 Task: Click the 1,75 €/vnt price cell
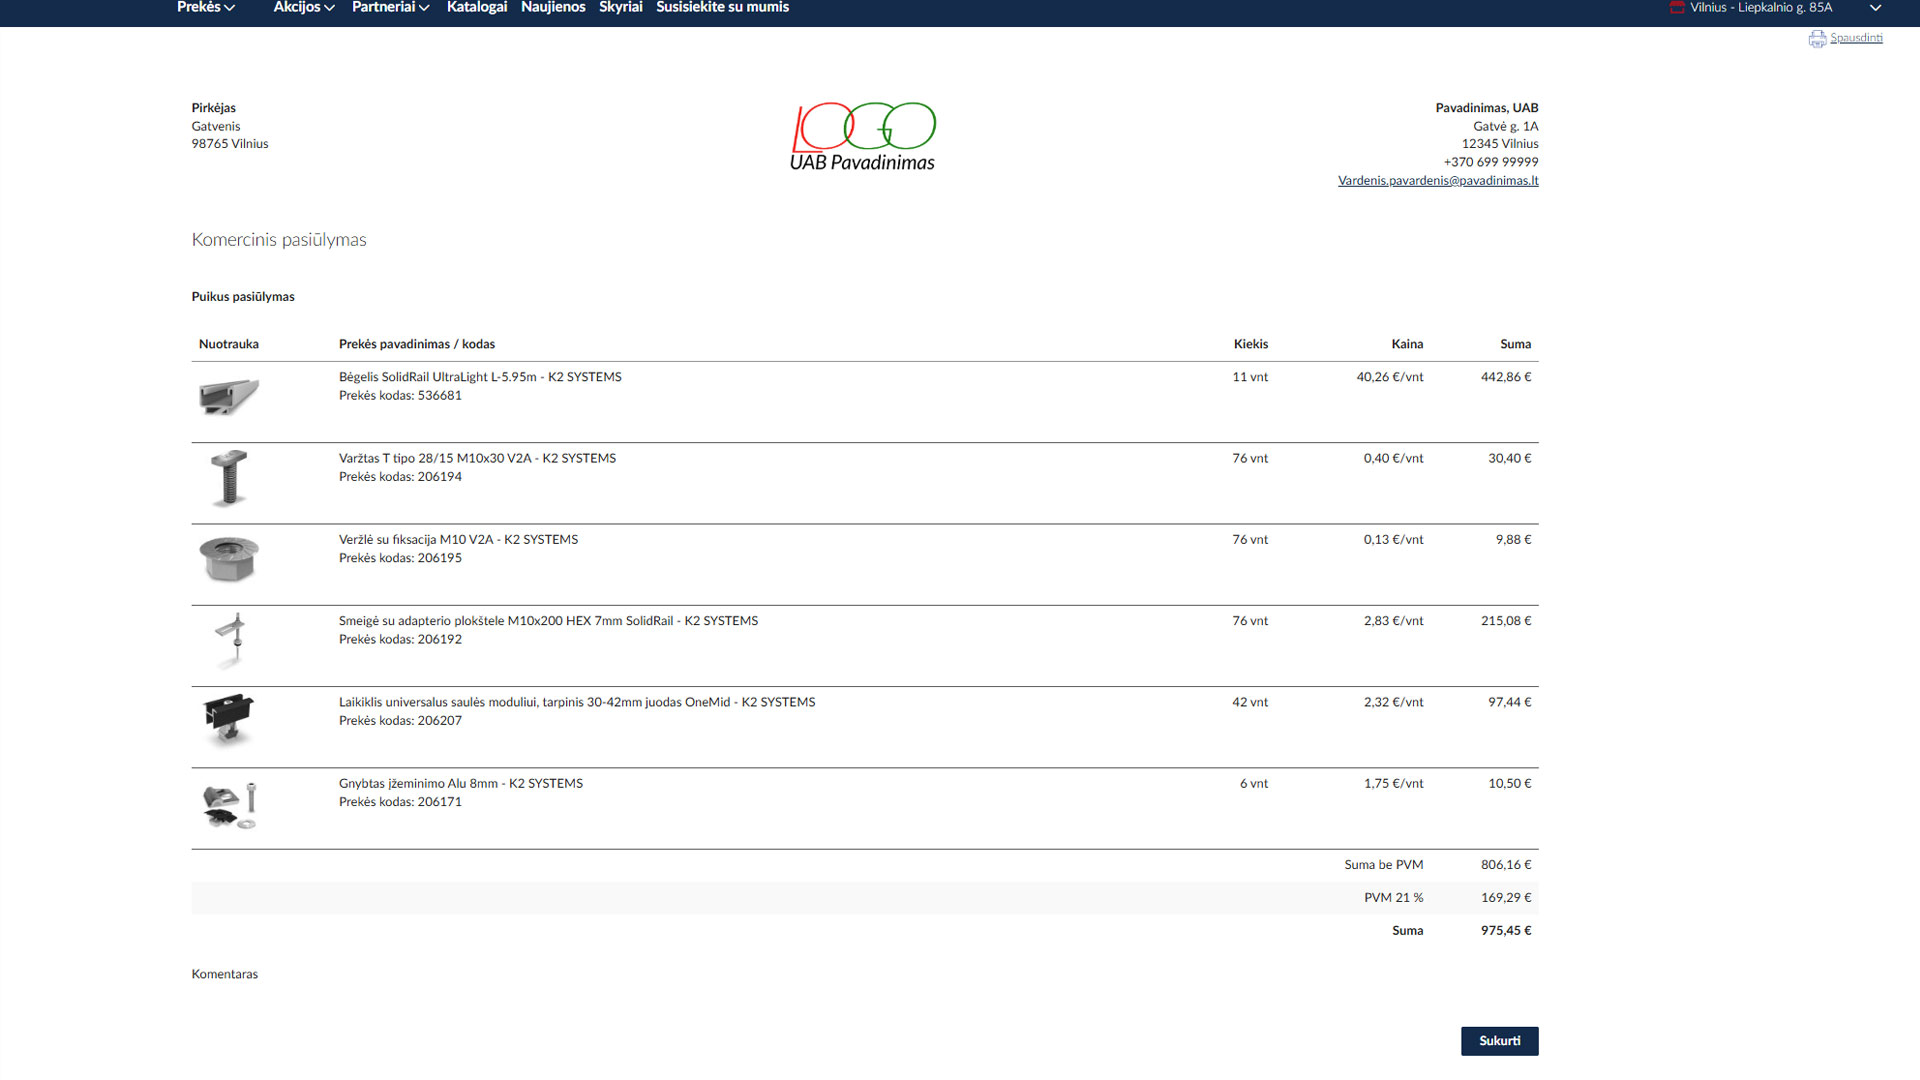[1393, 784]
